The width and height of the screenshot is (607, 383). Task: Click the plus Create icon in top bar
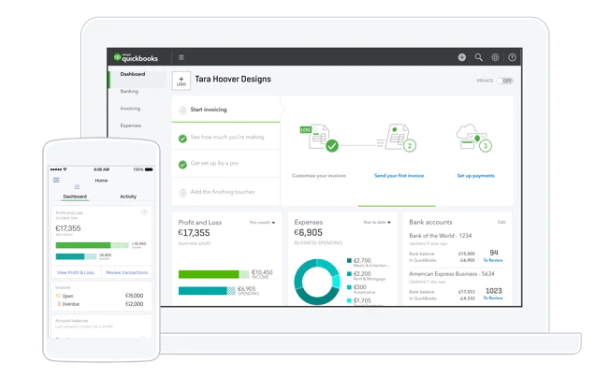[461, 57]
